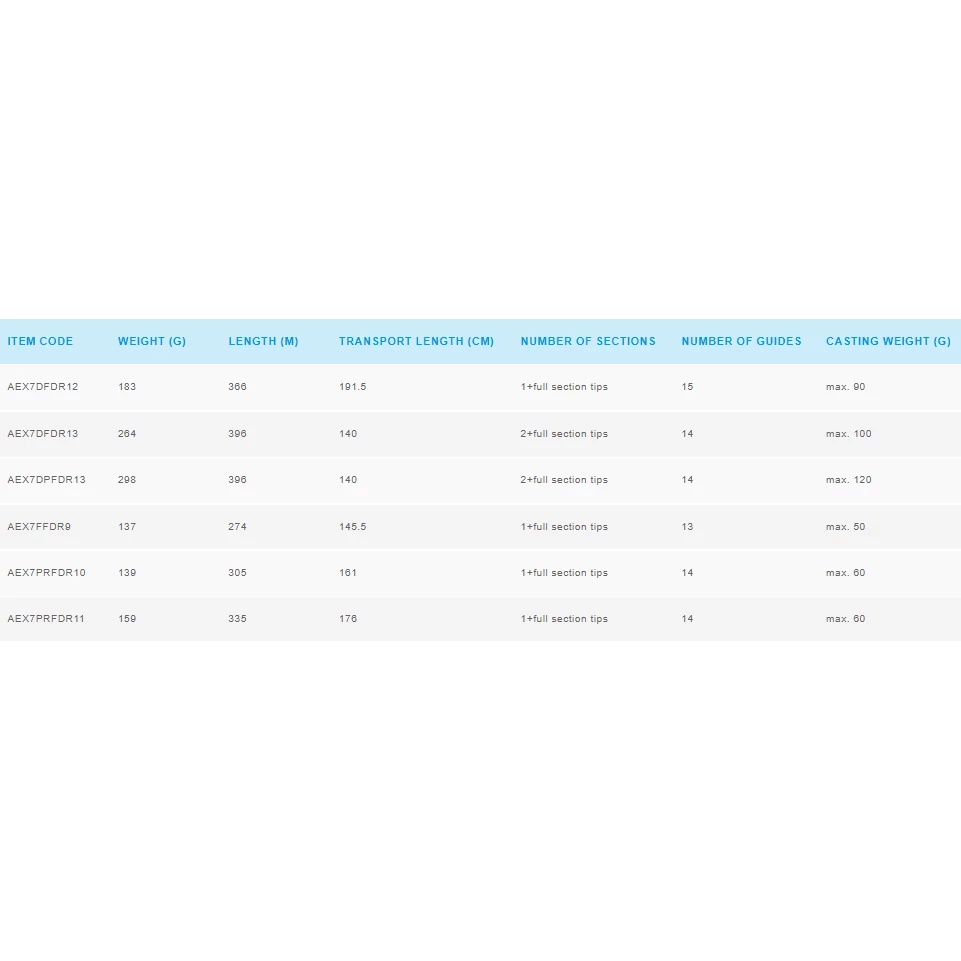The image size is (961, 961).
Task: Click the CASTING WEIGHT (G) header
Action: (x=888, y=341)
